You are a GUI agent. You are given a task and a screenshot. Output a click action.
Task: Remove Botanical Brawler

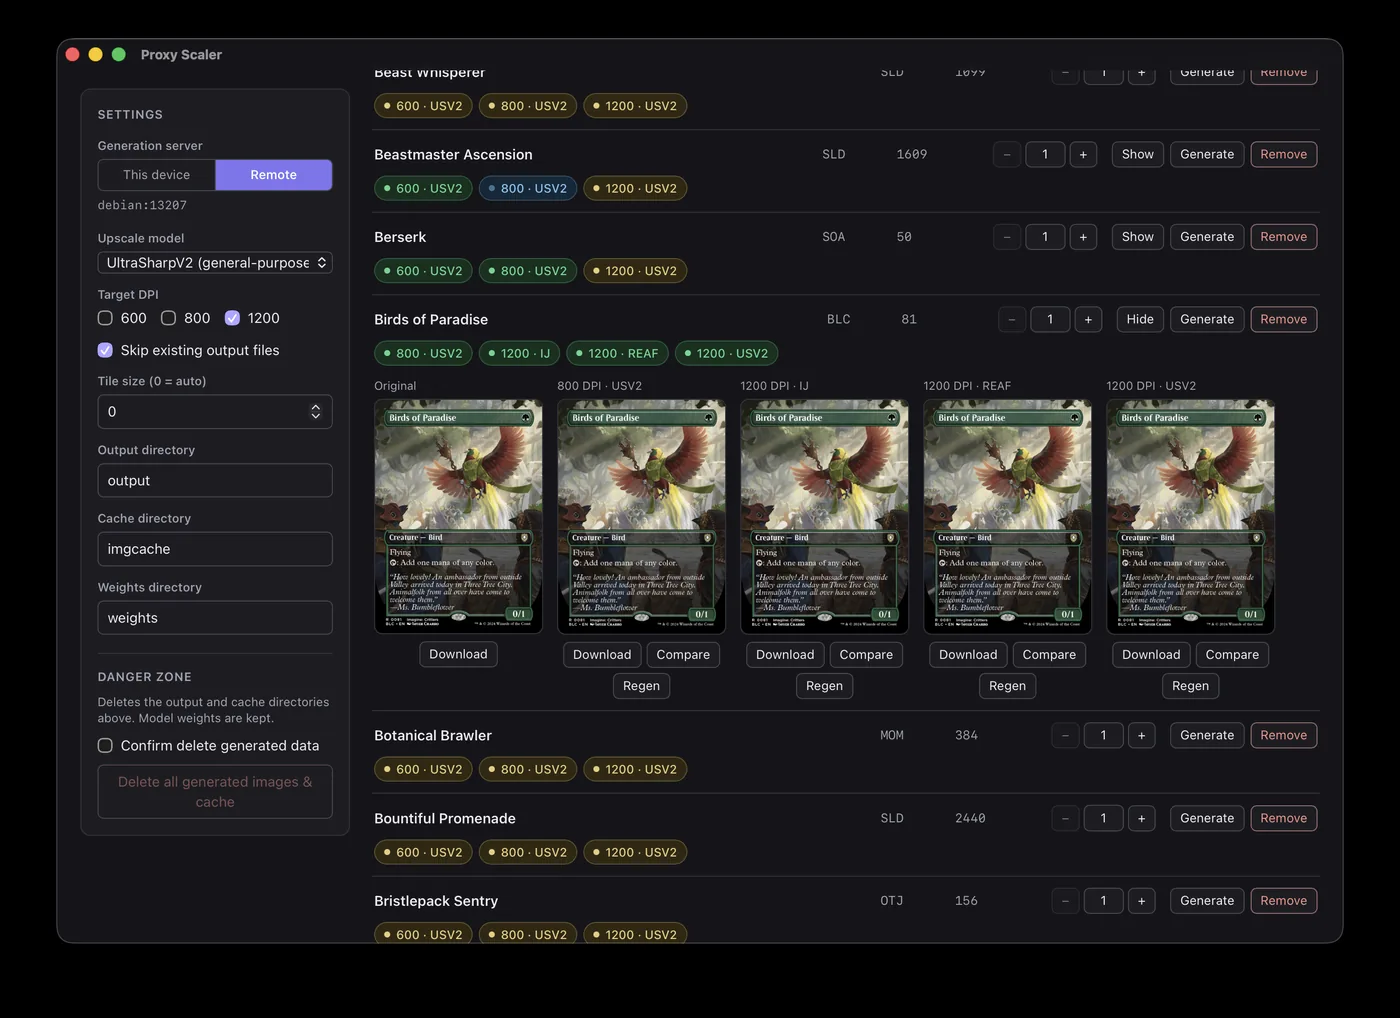pos(1284,735)
